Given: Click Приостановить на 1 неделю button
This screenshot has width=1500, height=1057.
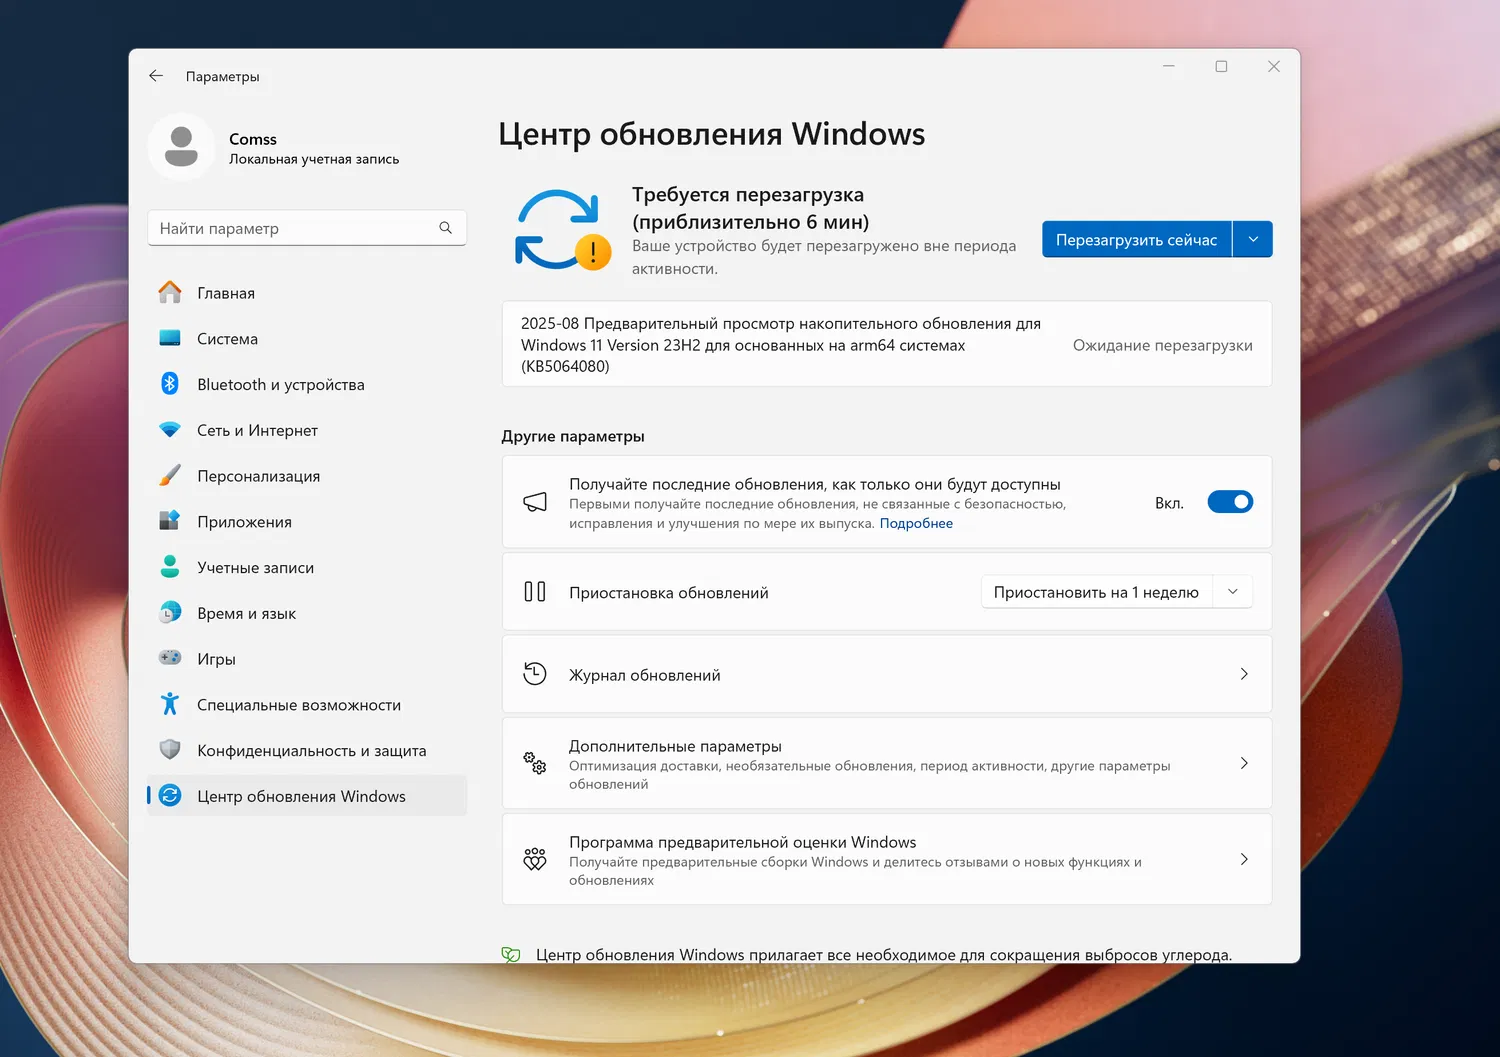Looking at the screenshot, I should pos(1097,592).
